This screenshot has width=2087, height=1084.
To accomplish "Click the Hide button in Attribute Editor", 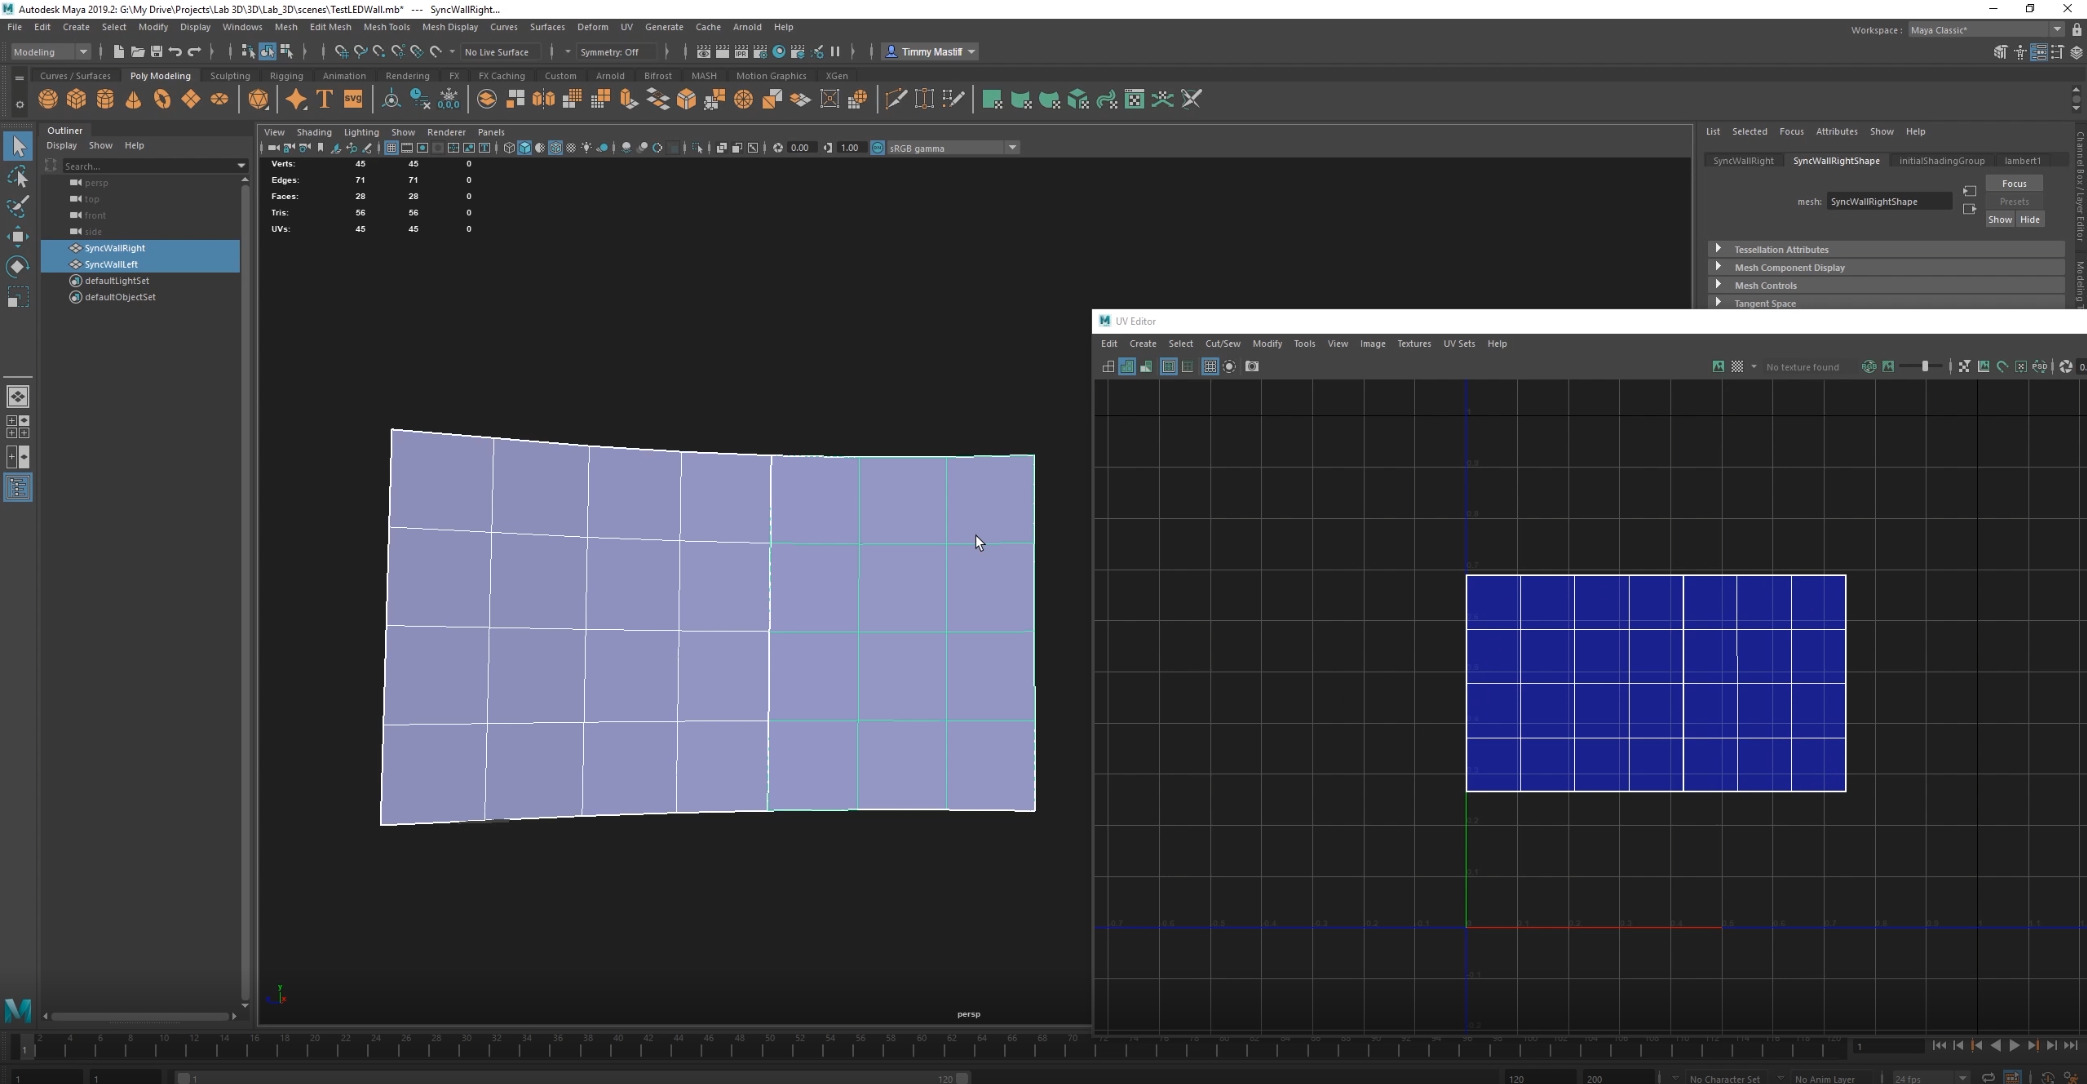I will (2029, 219).
